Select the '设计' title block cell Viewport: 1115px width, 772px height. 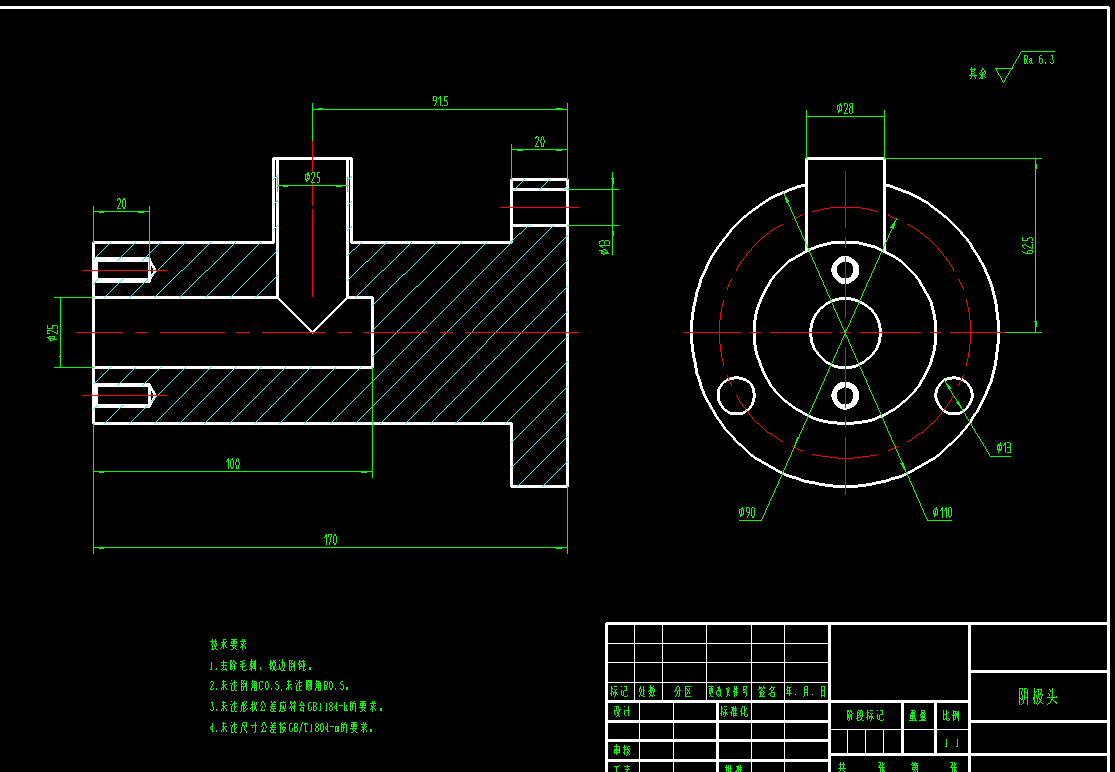[x=622, y=712]
